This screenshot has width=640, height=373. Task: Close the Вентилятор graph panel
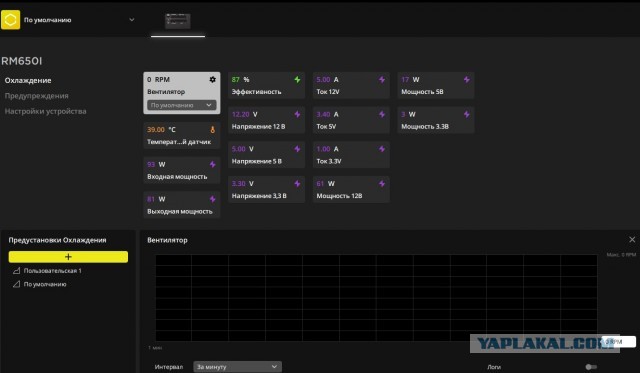[632, 240]
